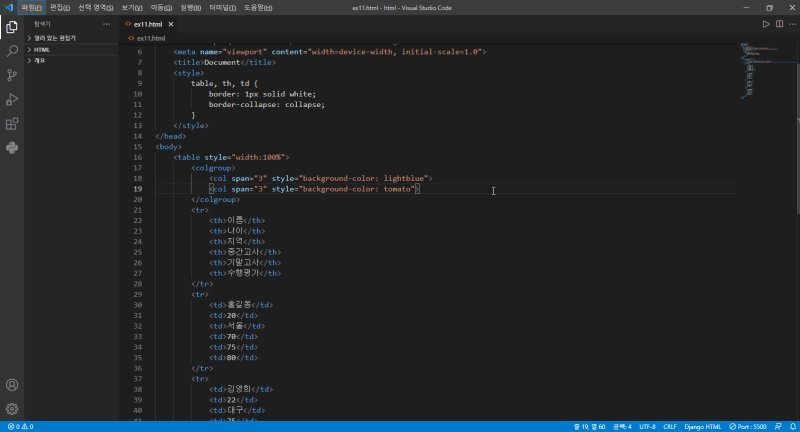Click the 탐색기 panel title
Screen dimensions: 800x432
(42, 24)
